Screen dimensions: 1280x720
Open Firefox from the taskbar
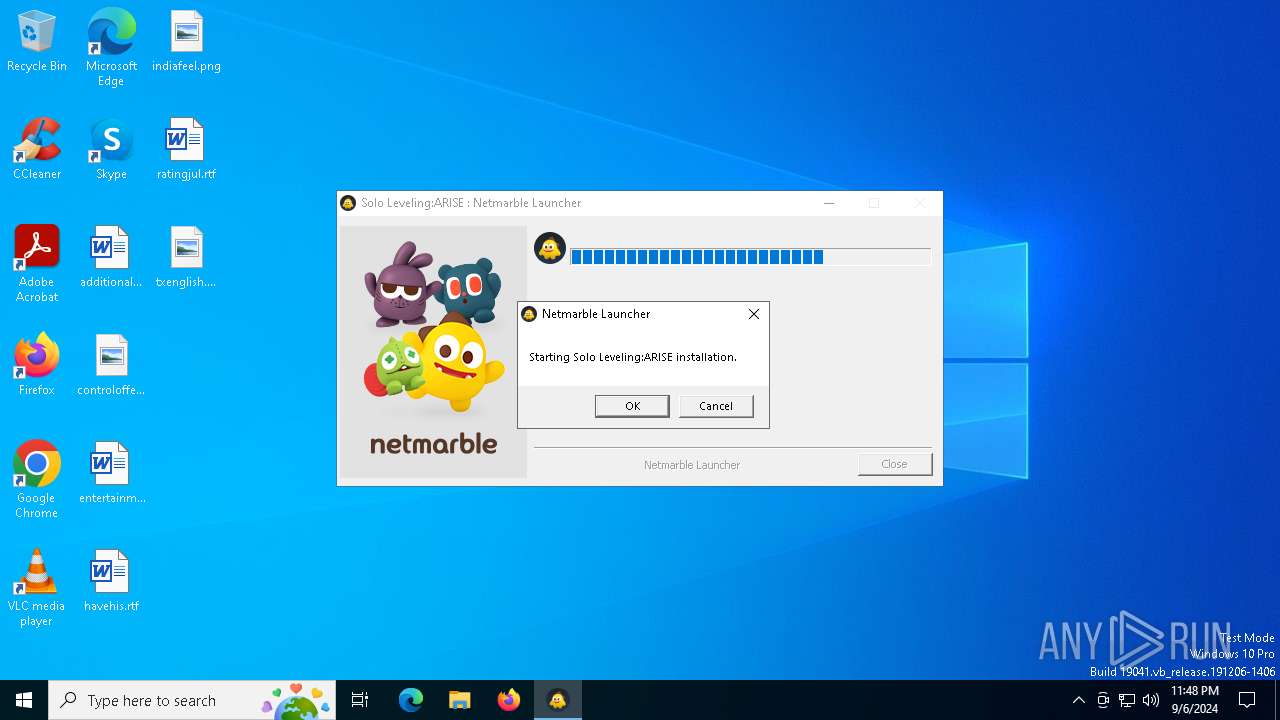pos(509,700)
